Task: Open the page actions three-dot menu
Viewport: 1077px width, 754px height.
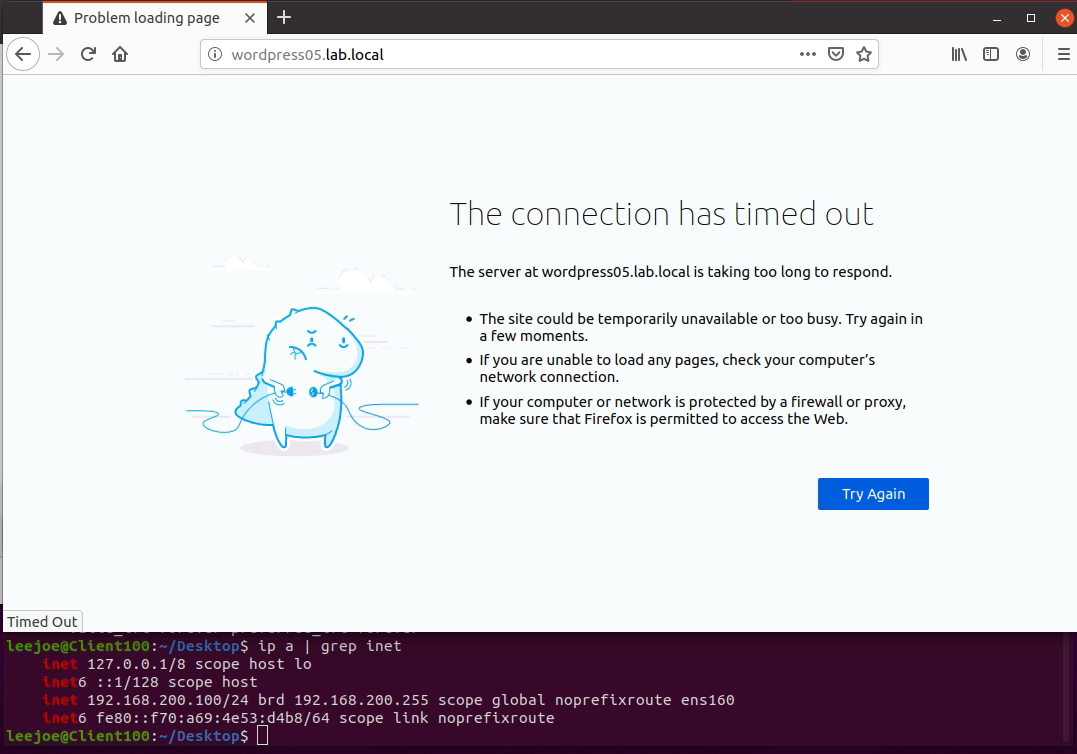Action: click(x=808, y=54)
